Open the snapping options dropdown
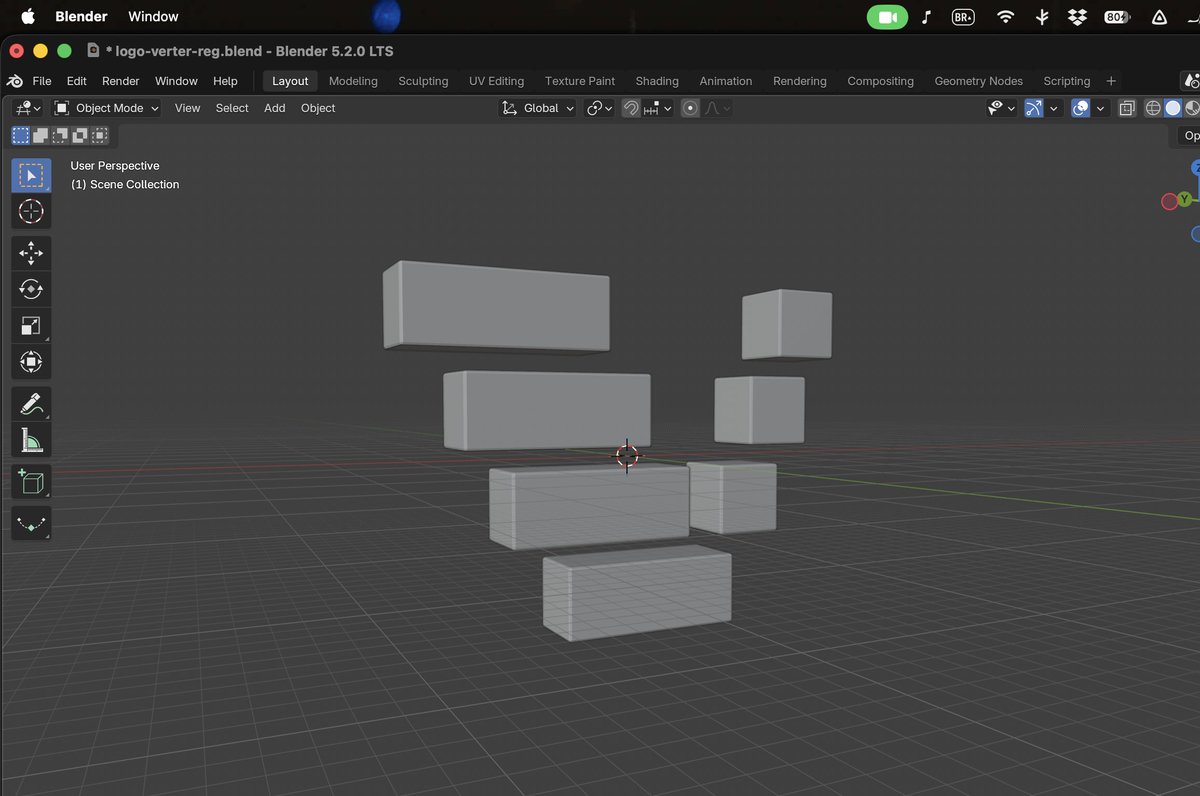The height and width of the screenshot is (796, 1200). pos(657,108)
